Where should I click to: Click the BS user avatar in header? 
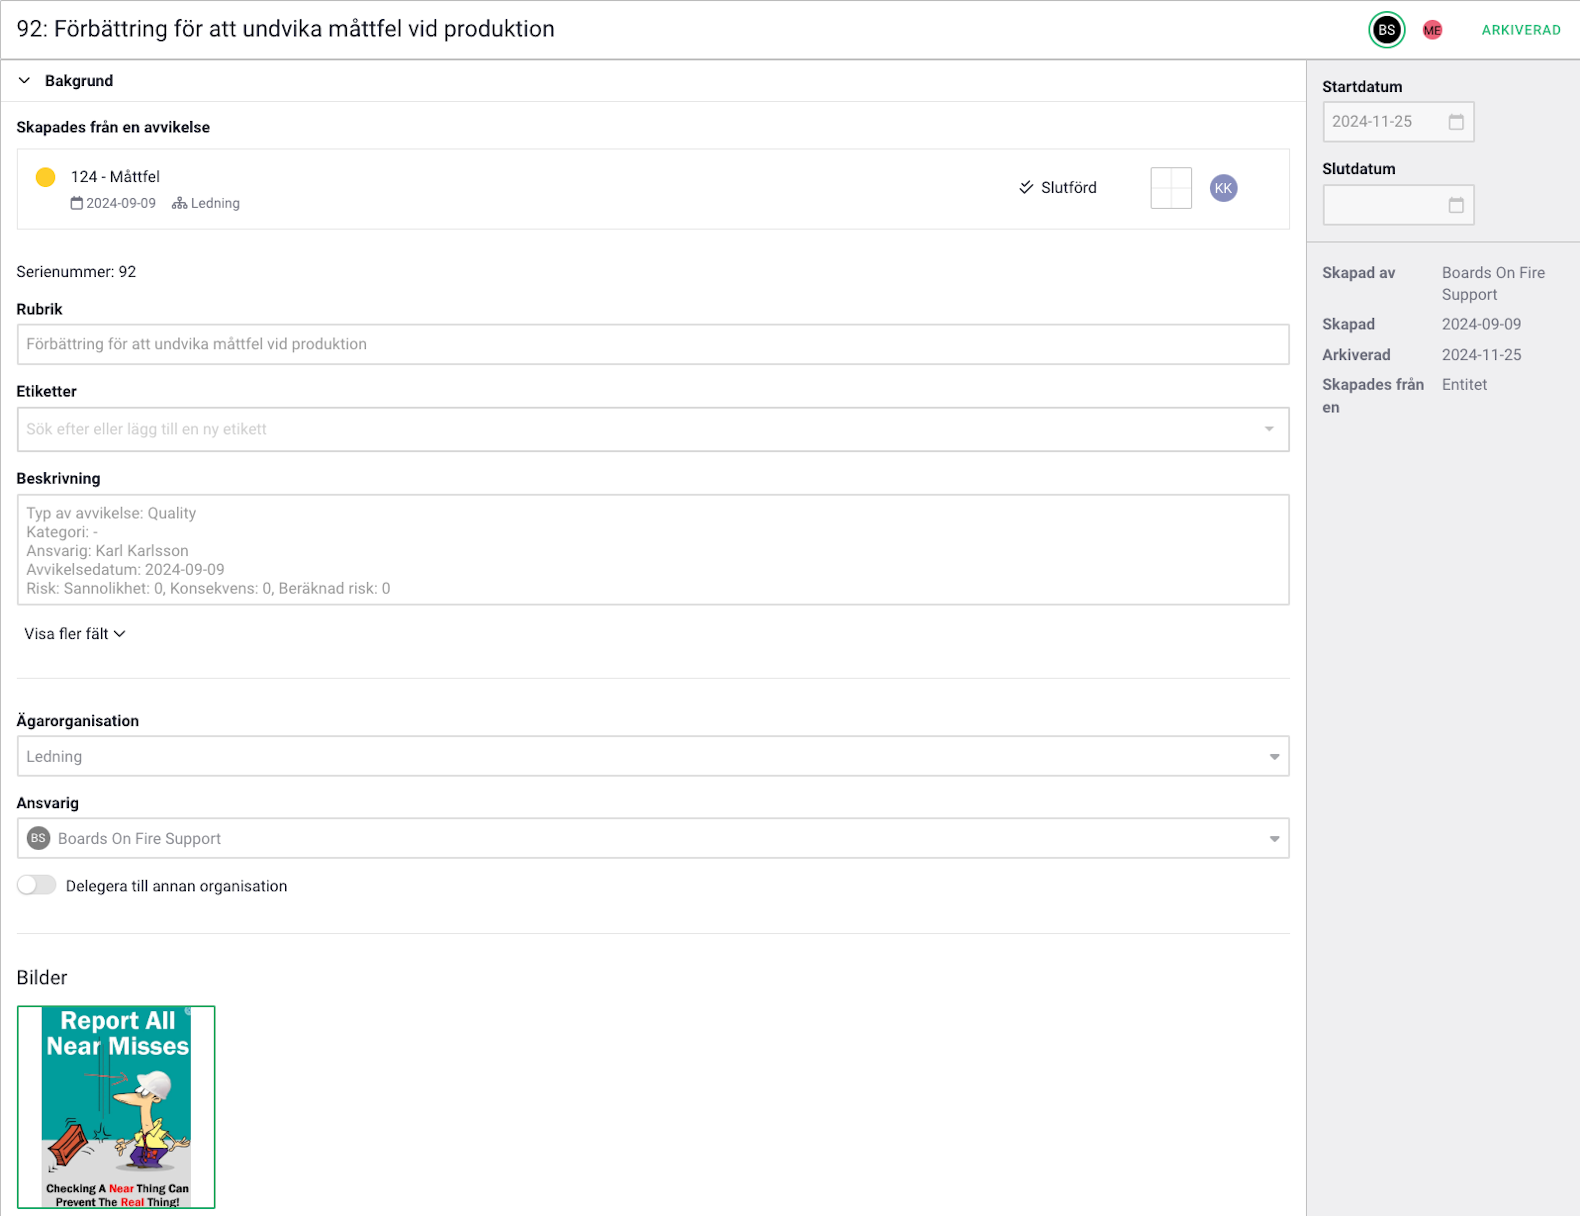tap(1386, 30)
